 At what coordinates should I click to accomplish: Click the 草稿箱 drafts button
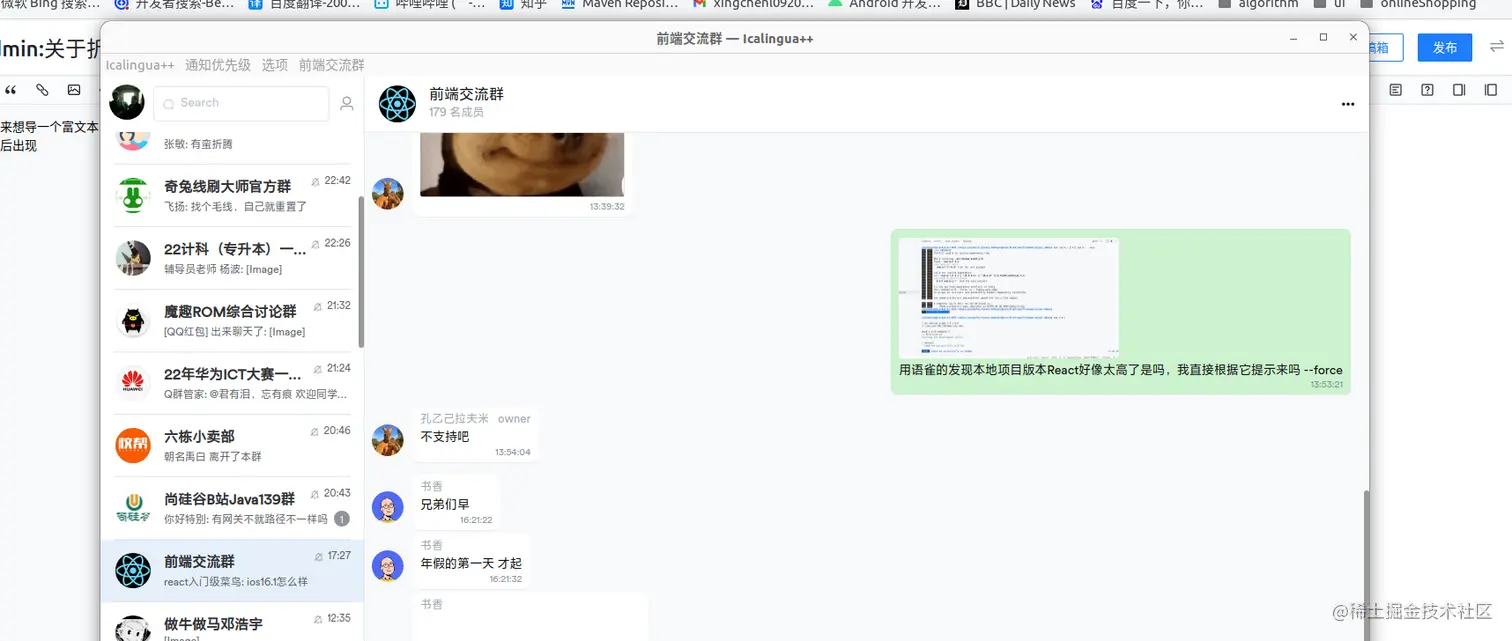click(1384, 46)
